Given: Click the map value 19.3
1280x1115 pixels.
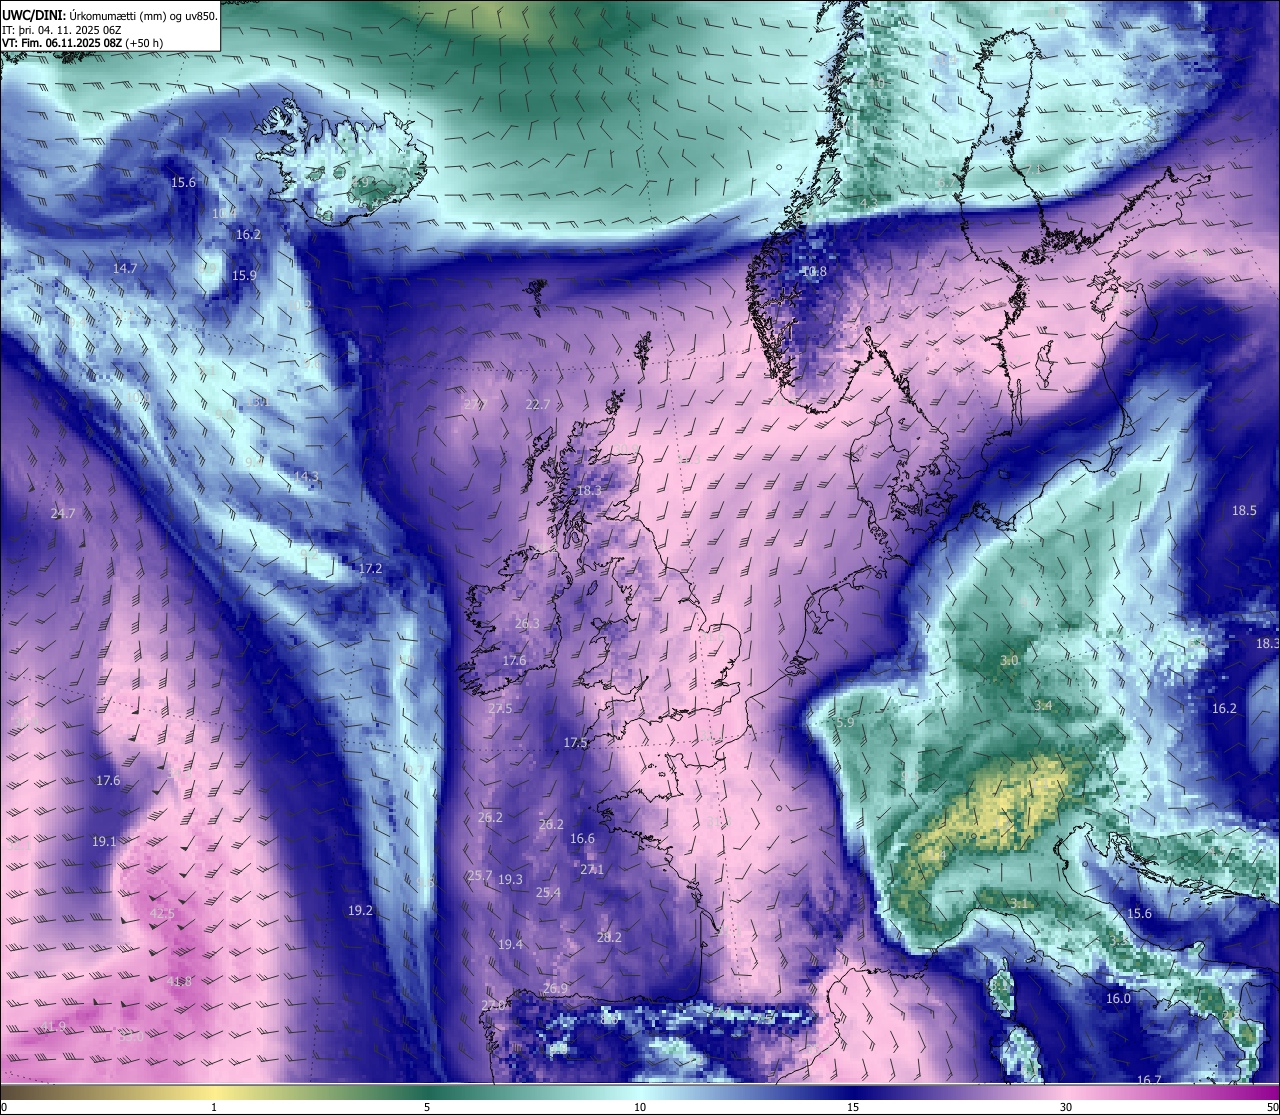Looking at the screenshot, I should 510,879.
